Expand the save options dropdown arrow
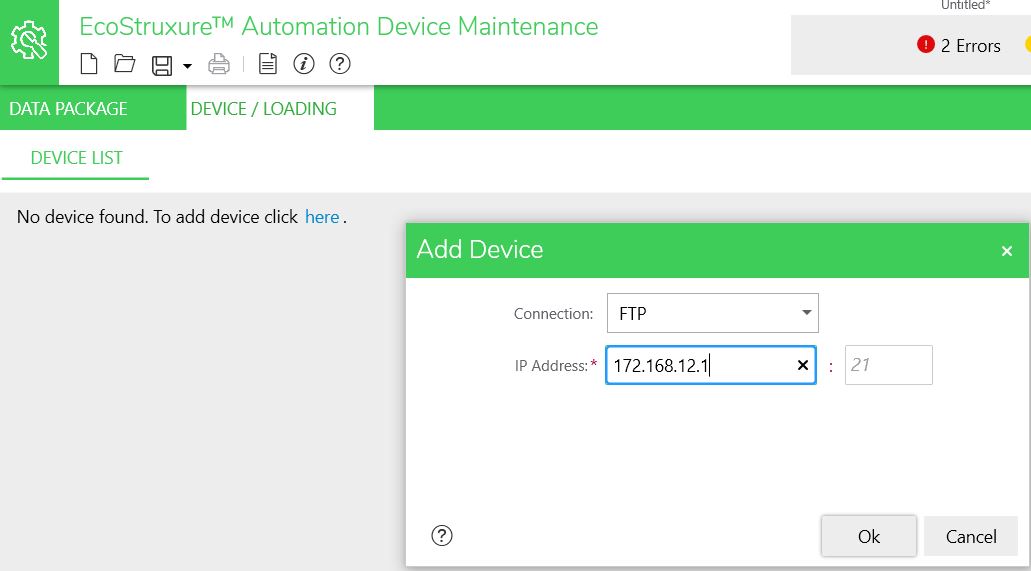 (187, 66)
